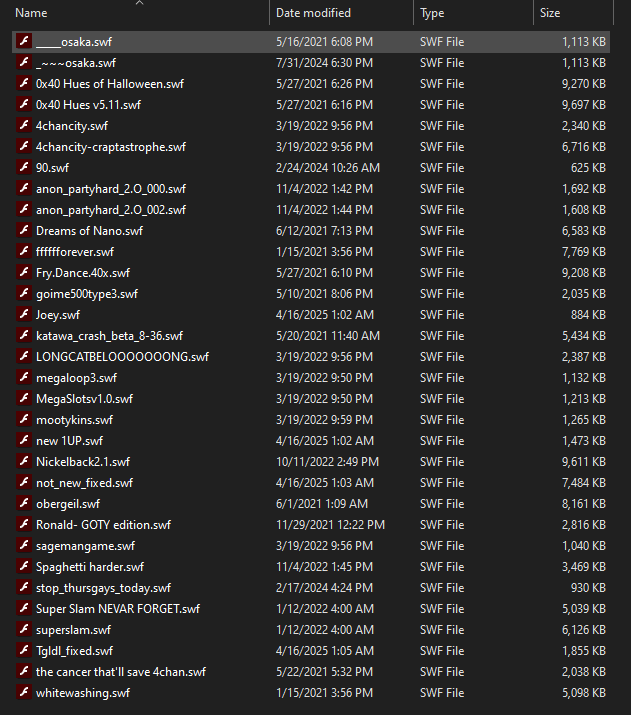Viewport: 631px width, 715px height.
Task: Click the katawa_crash_beta_8-36.swf file icon
Action: (24, 335)
